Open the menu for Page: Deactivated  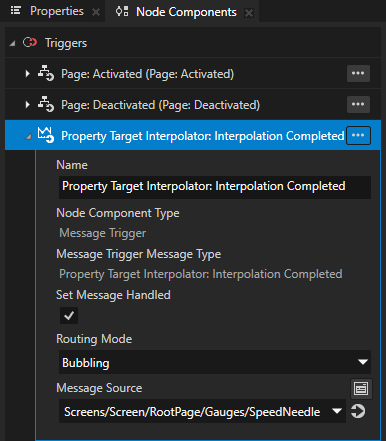click(358, 104)
